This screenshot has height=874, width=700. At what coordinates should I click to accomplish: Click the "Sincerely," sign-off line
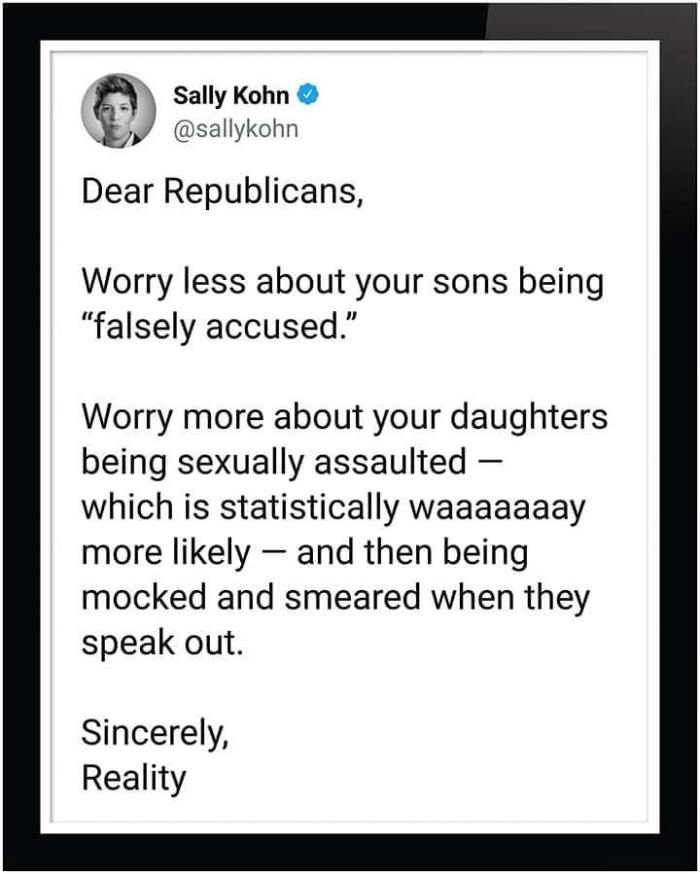(x=155, y=733)
